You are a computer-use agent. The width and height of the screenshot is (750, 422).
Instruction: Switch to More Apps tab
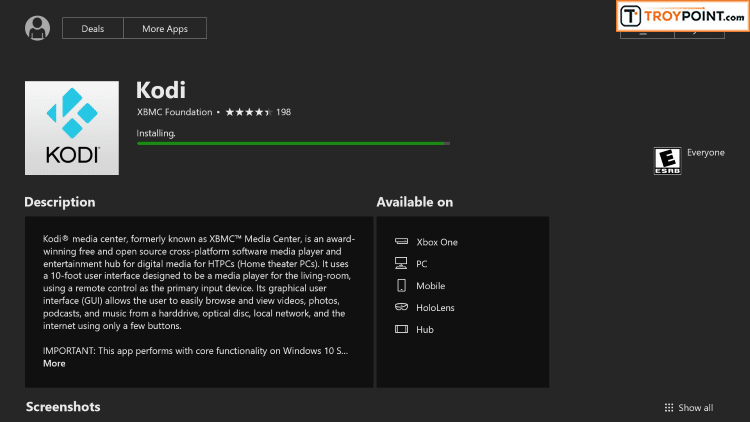pyautogui.click(x=165, y=28)
